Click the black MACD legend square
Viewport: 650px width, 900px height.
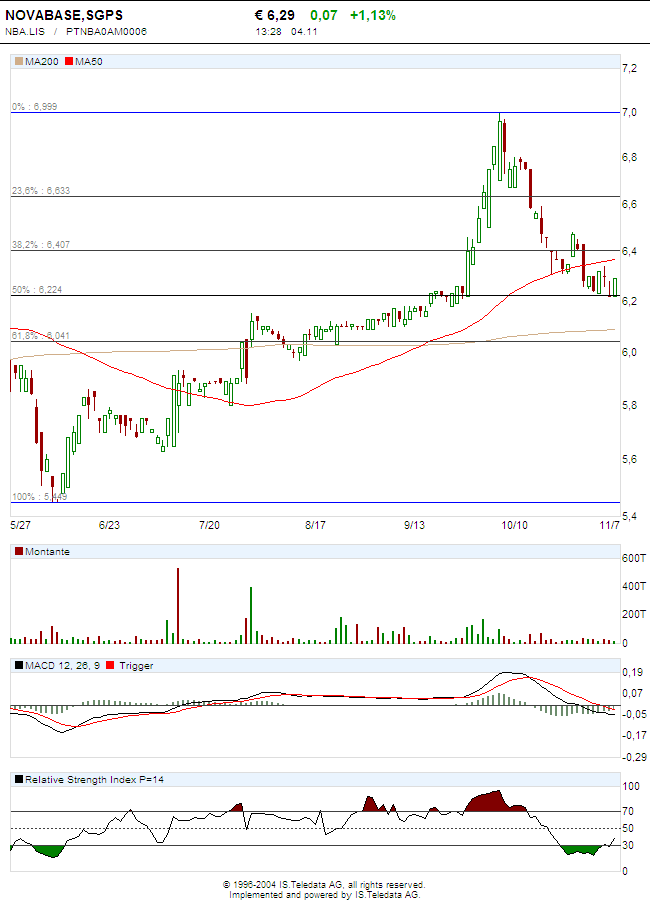19,665
